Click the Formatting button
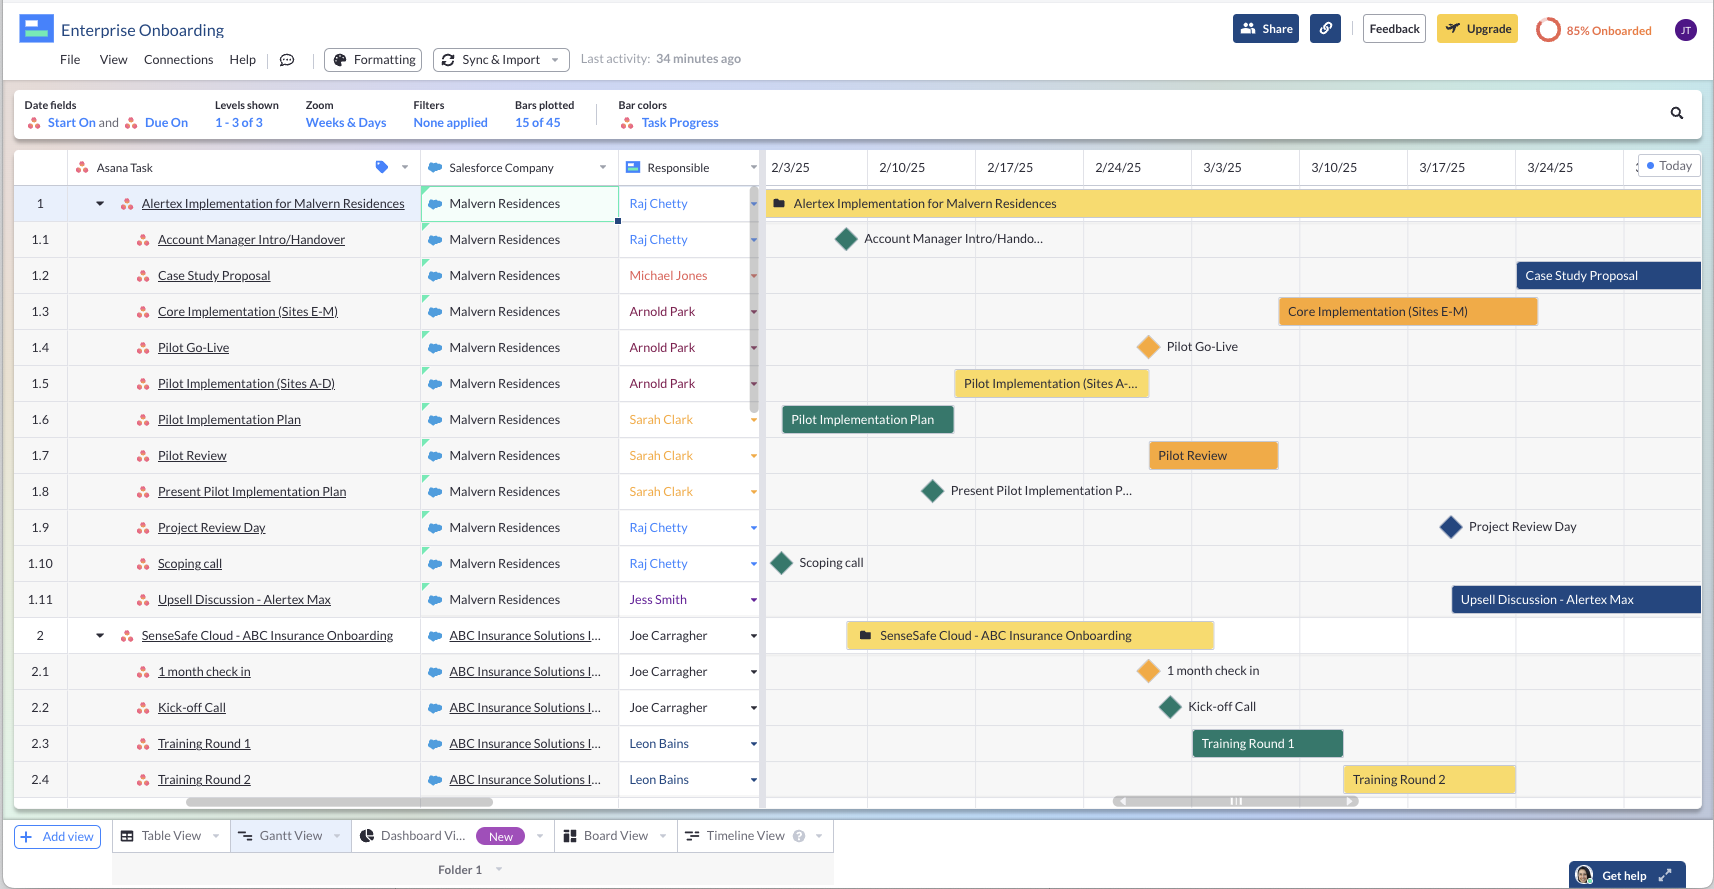1714x889 pixels. [373, 60]
